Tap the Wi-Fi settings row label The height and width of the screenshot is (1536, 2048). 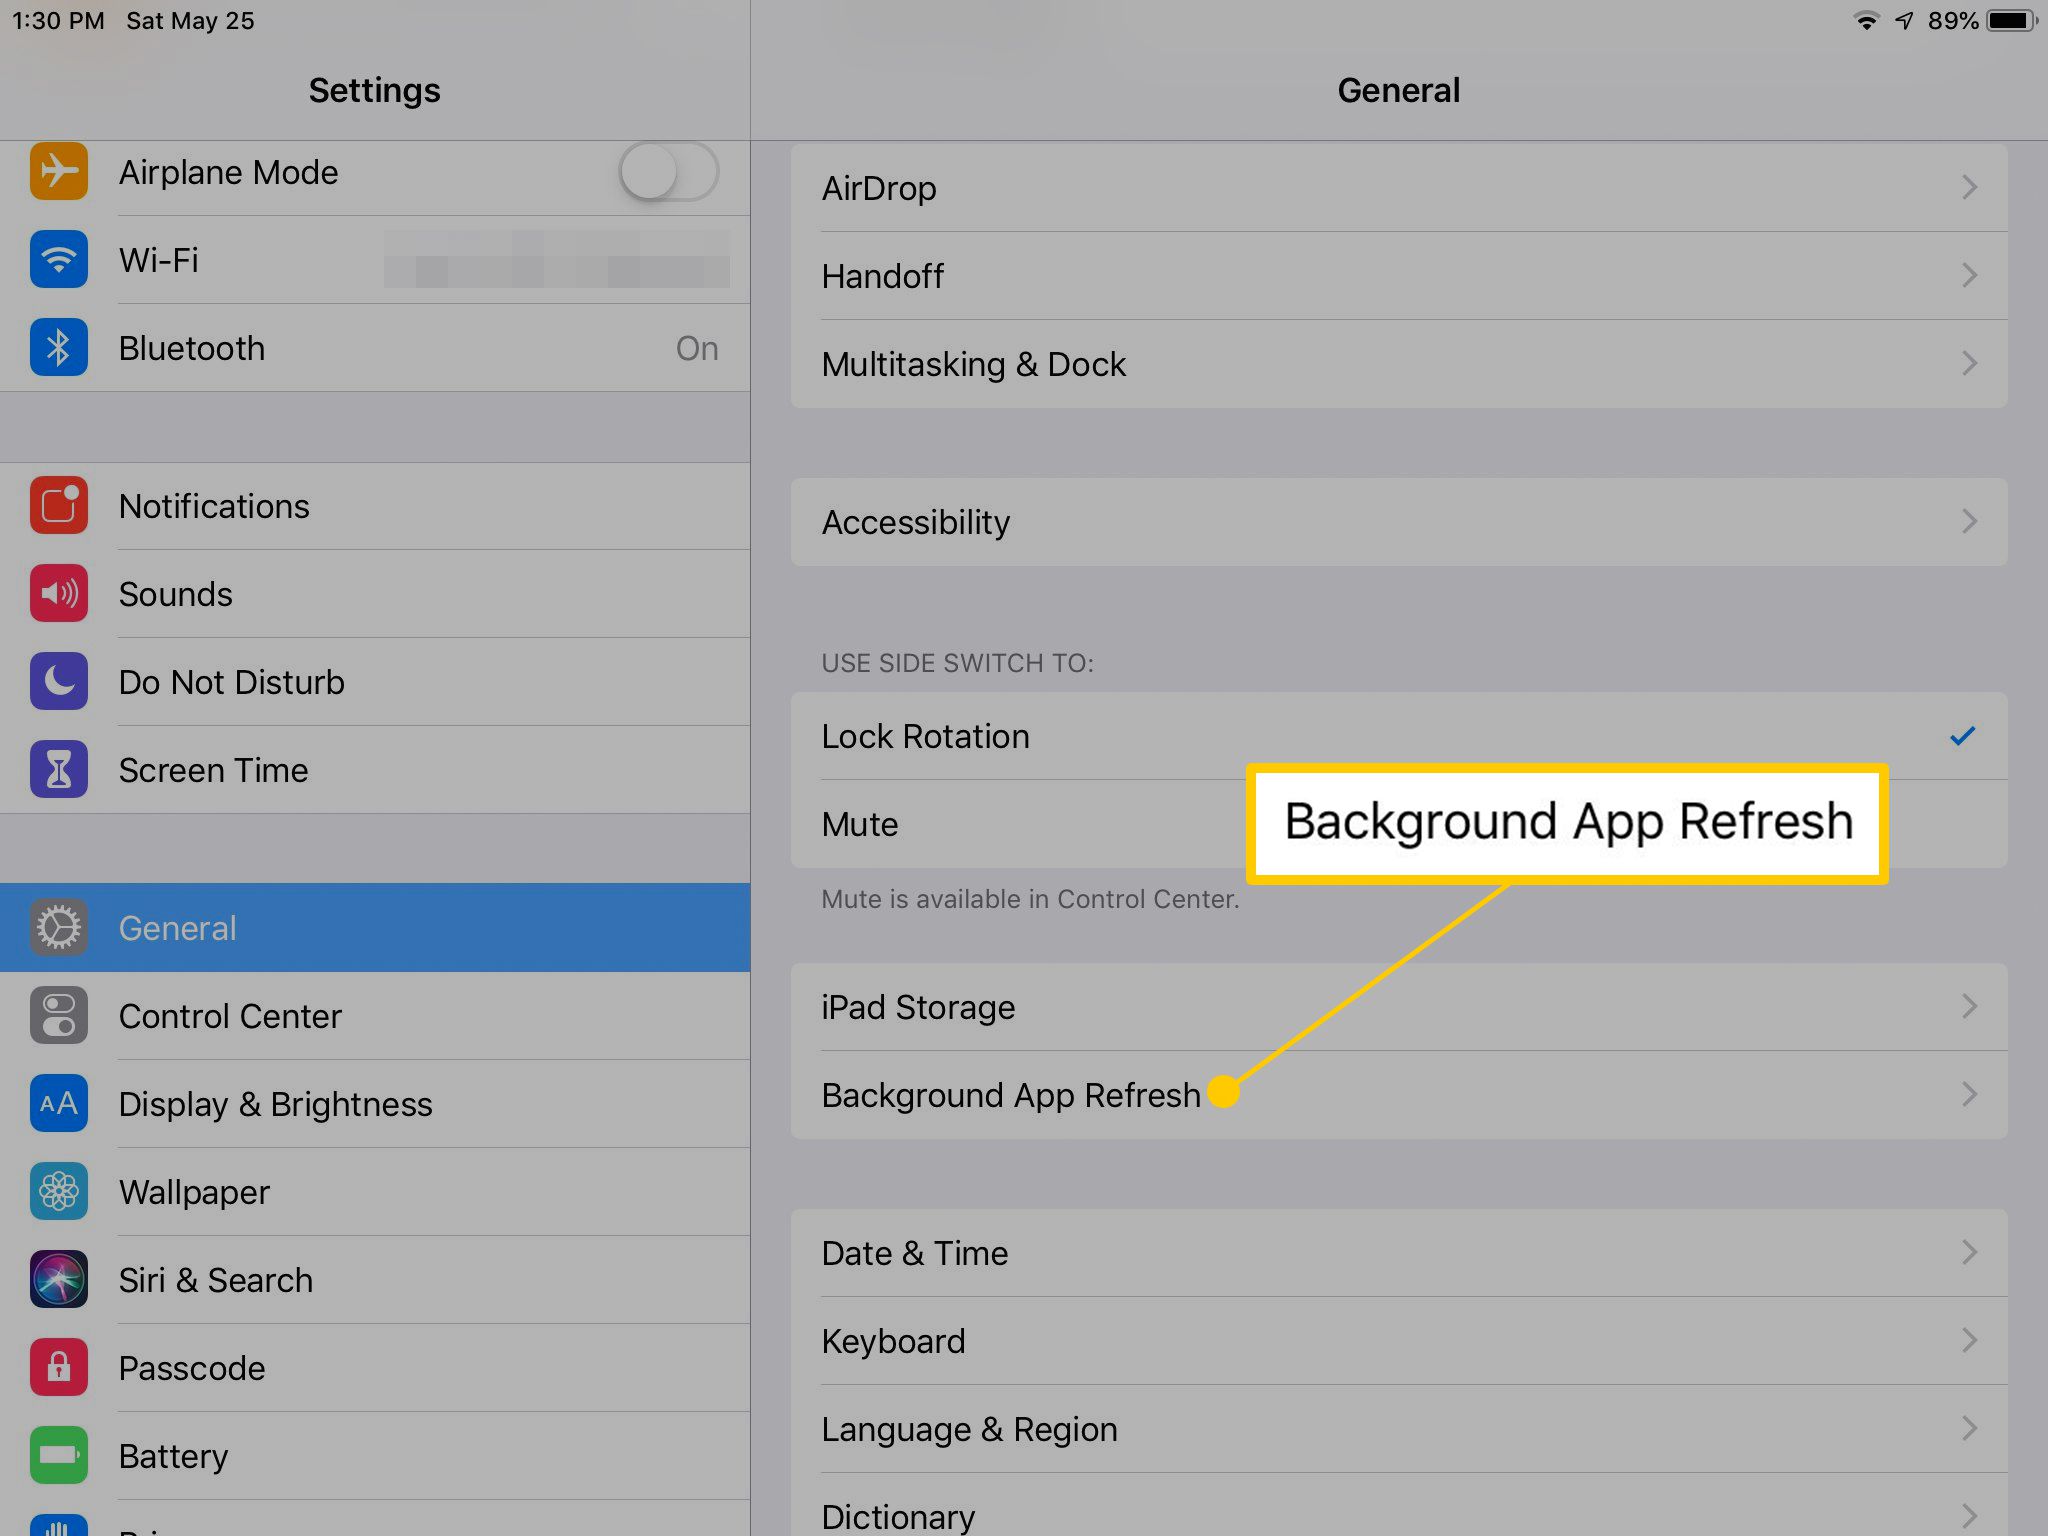tap(158, 261)
